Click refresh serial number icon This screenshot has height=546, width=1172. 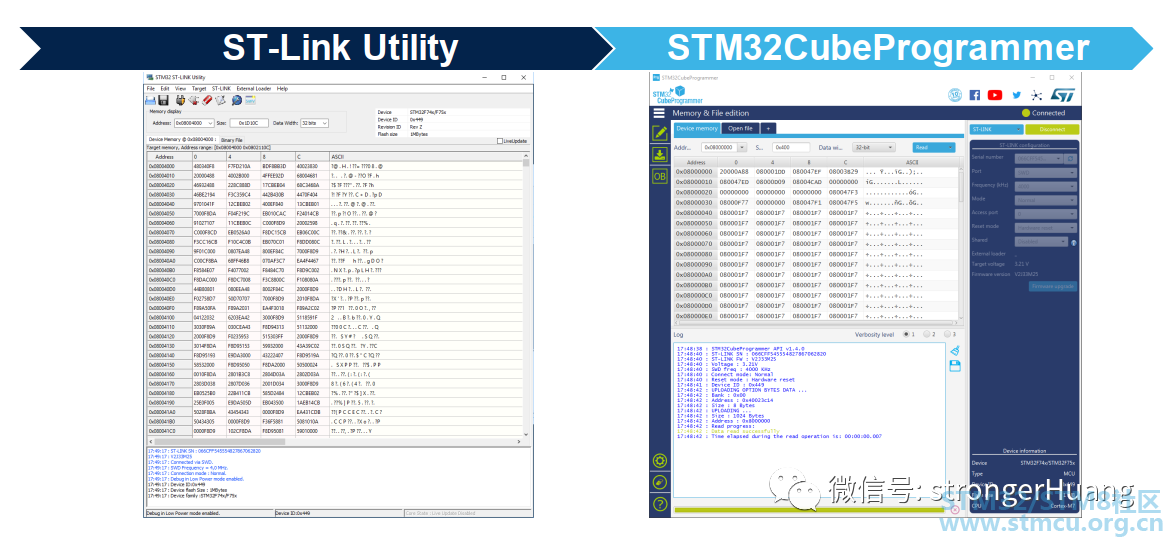tap(1070, 159)
